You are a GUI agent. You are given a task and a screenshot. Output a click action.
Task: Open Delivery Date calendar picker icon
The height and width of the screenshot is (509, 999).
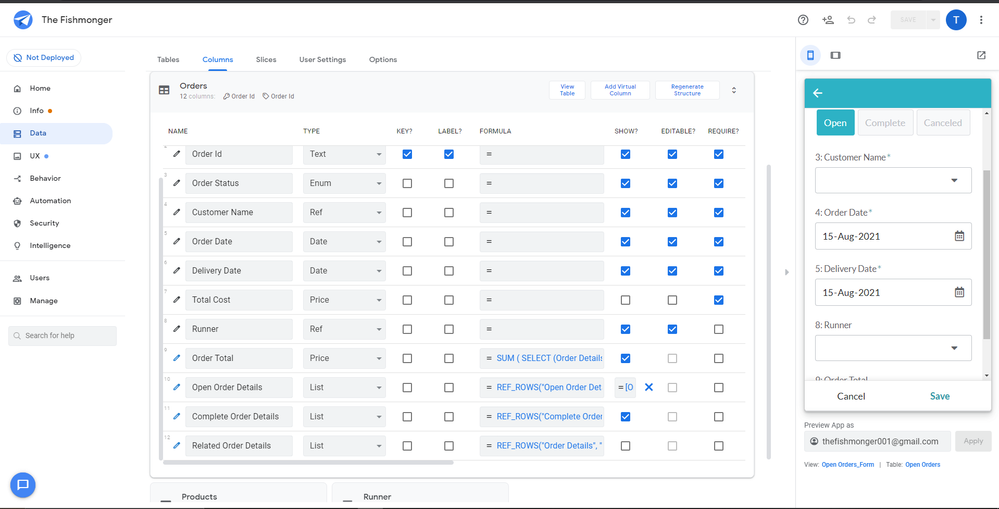tap(959, 292)
